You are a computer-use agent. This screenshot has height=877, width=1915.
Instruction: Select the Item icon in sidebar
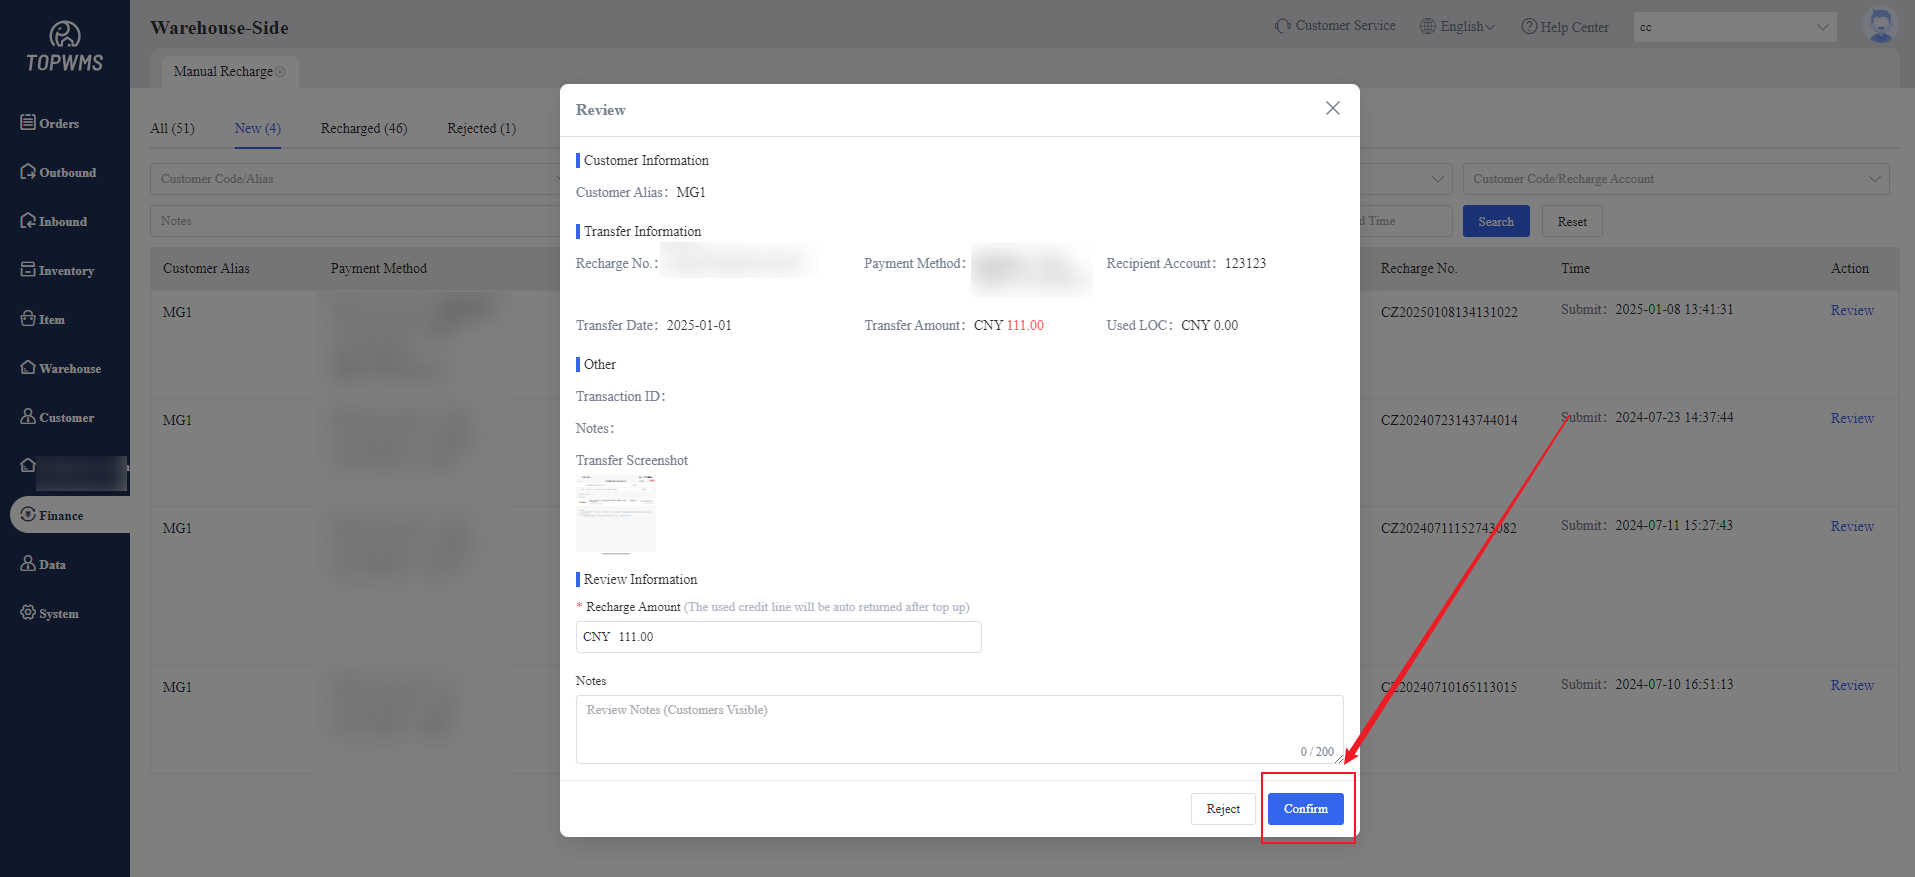pyautogui.click(x=28, y=319)
